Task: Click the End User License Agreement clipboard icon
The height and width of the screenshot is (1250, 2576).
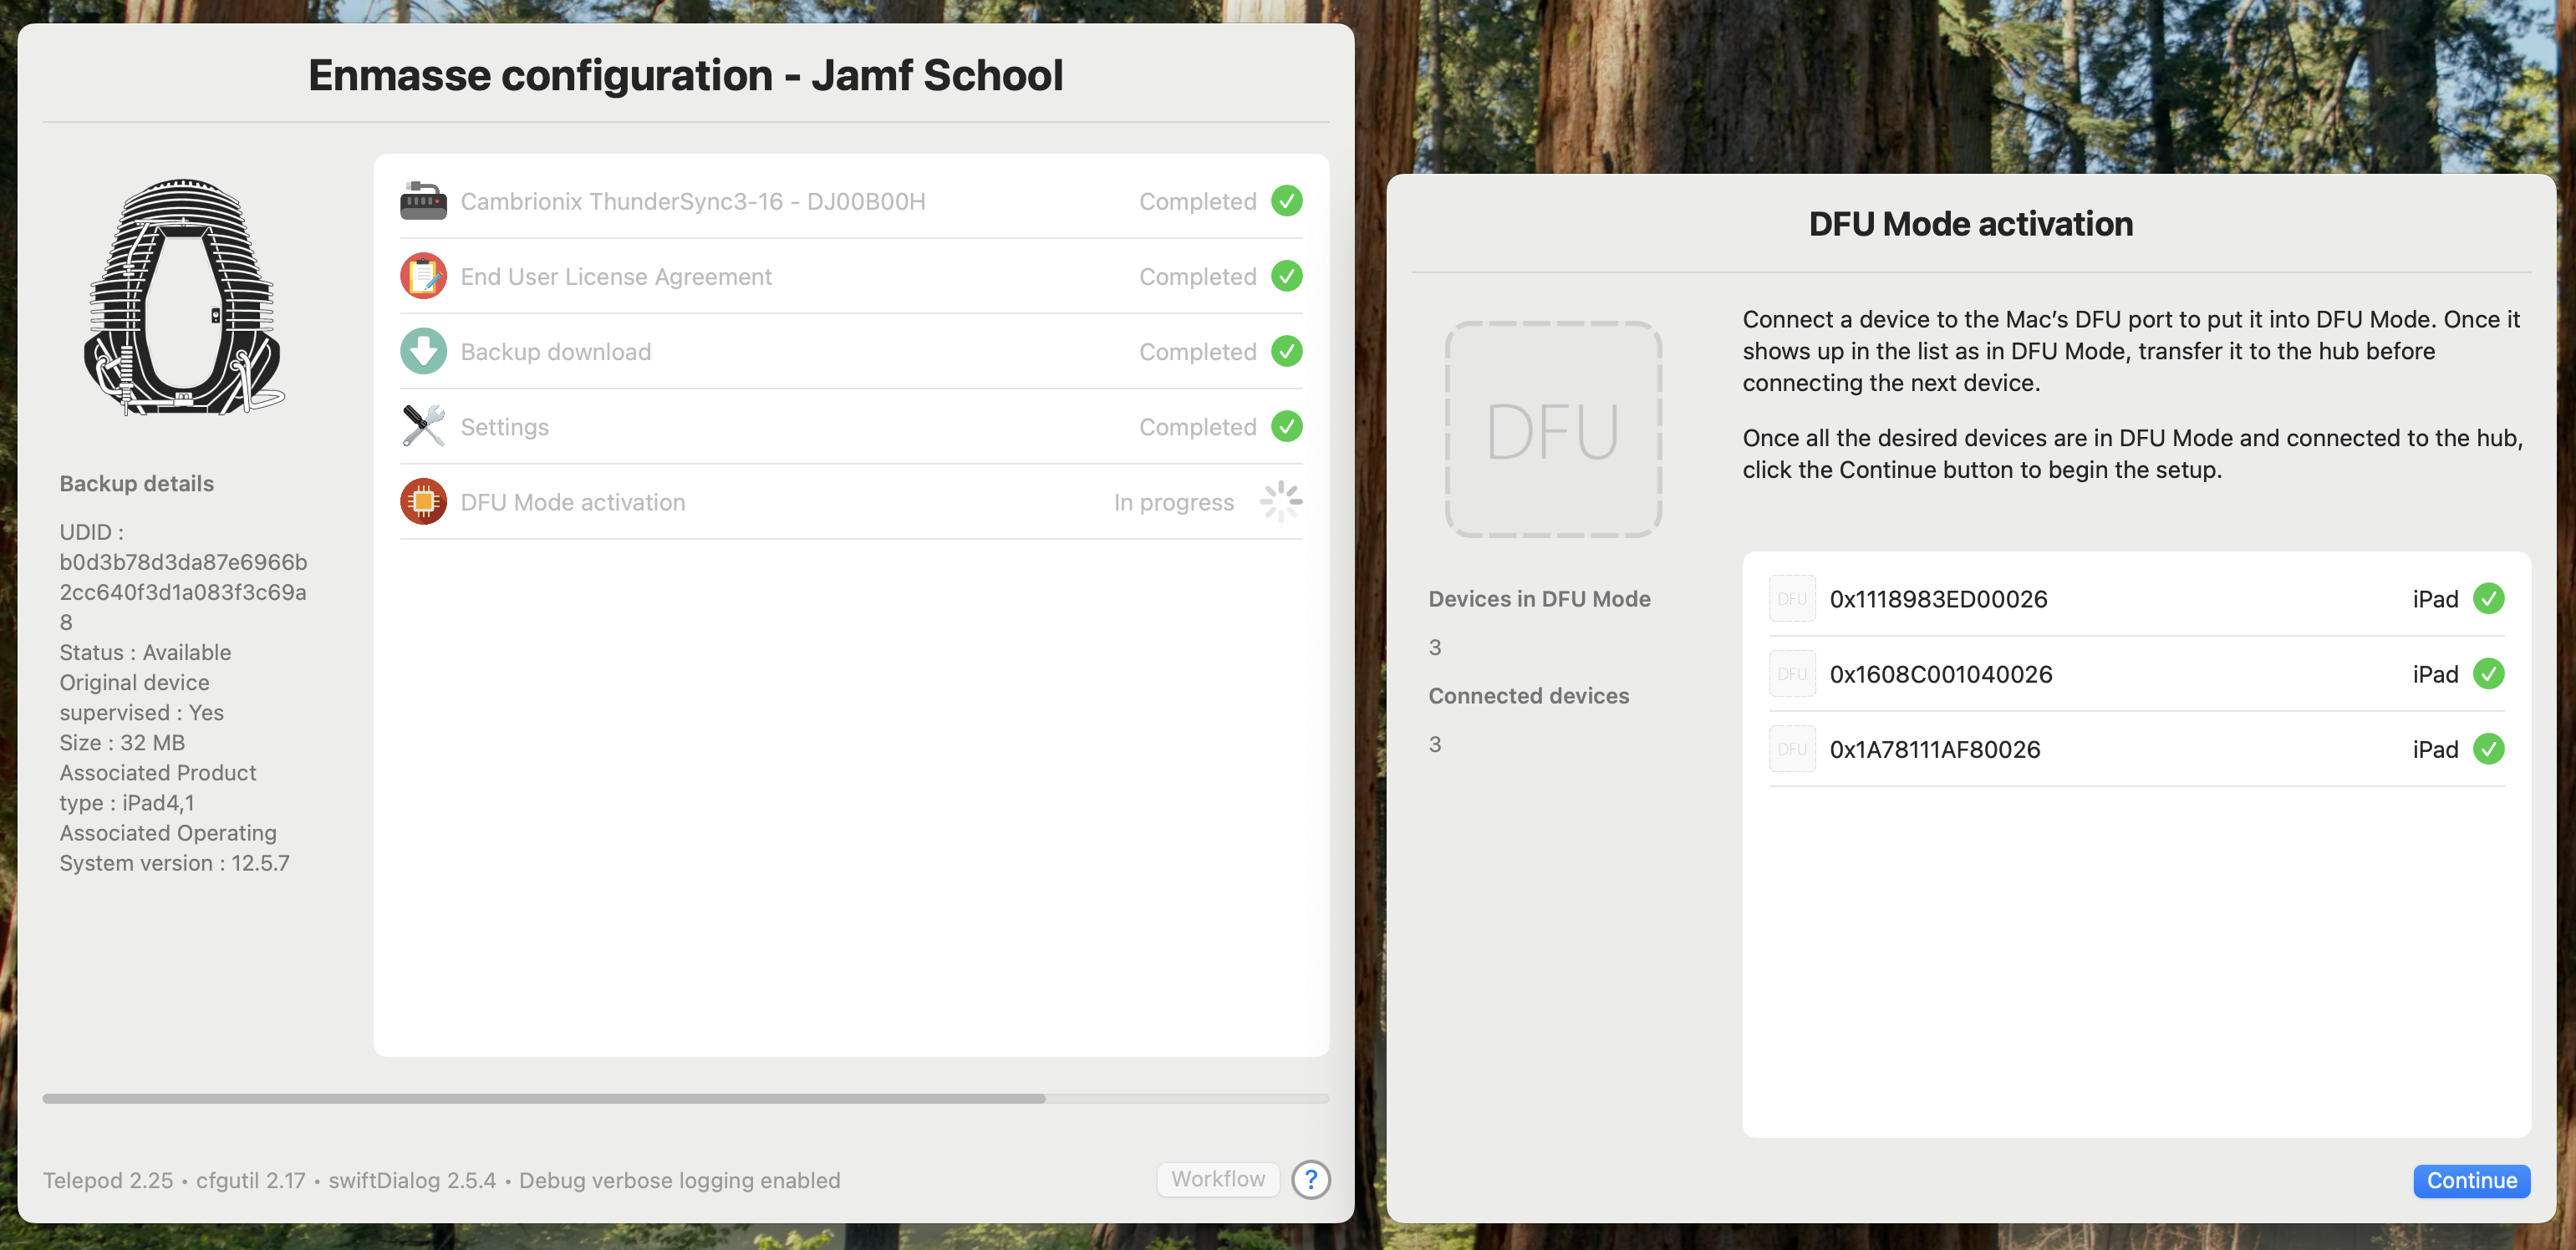Action: pos(423,276)
